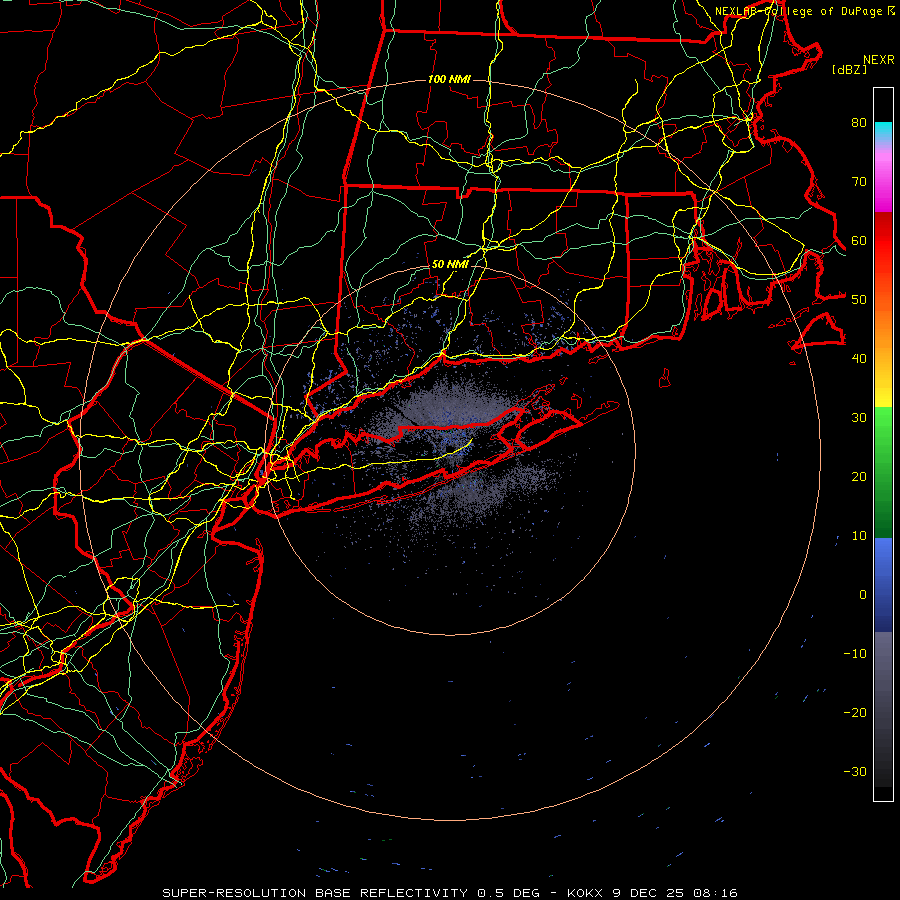This screenshot has height=900, width=900.
Task: Select the "80" value on dBZ scale
Action: 859,122
